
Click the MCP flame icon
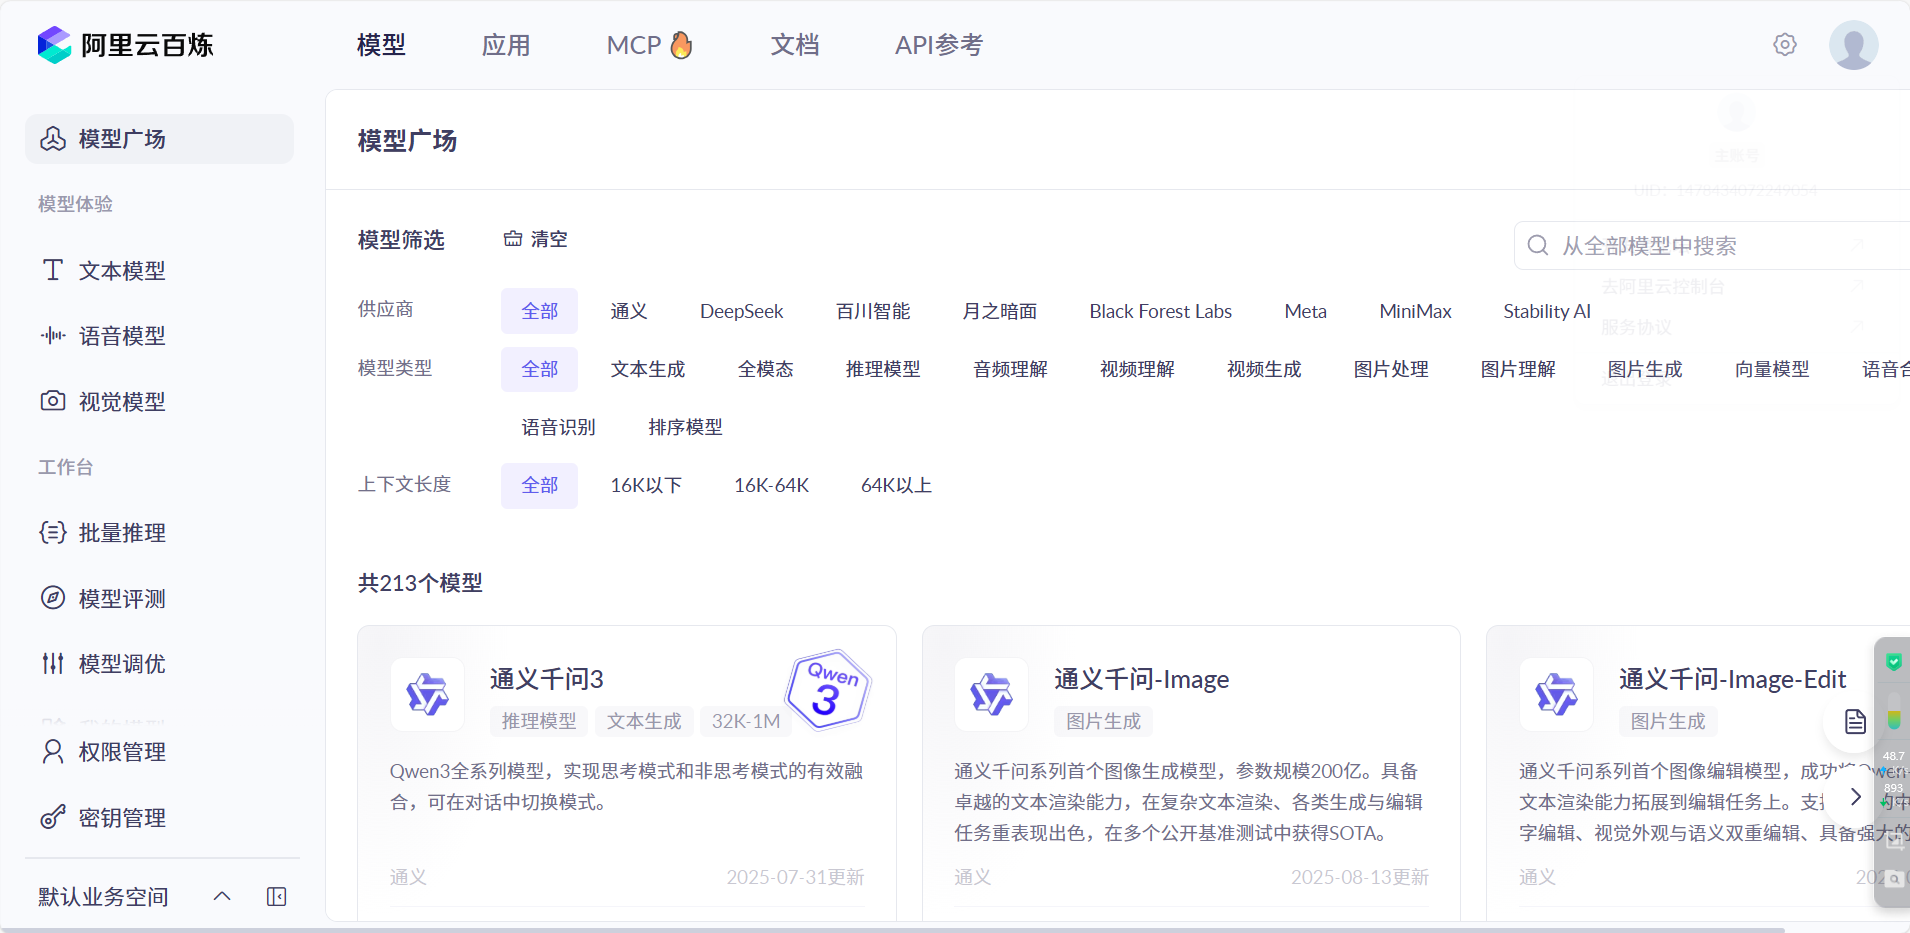(681, 45)
